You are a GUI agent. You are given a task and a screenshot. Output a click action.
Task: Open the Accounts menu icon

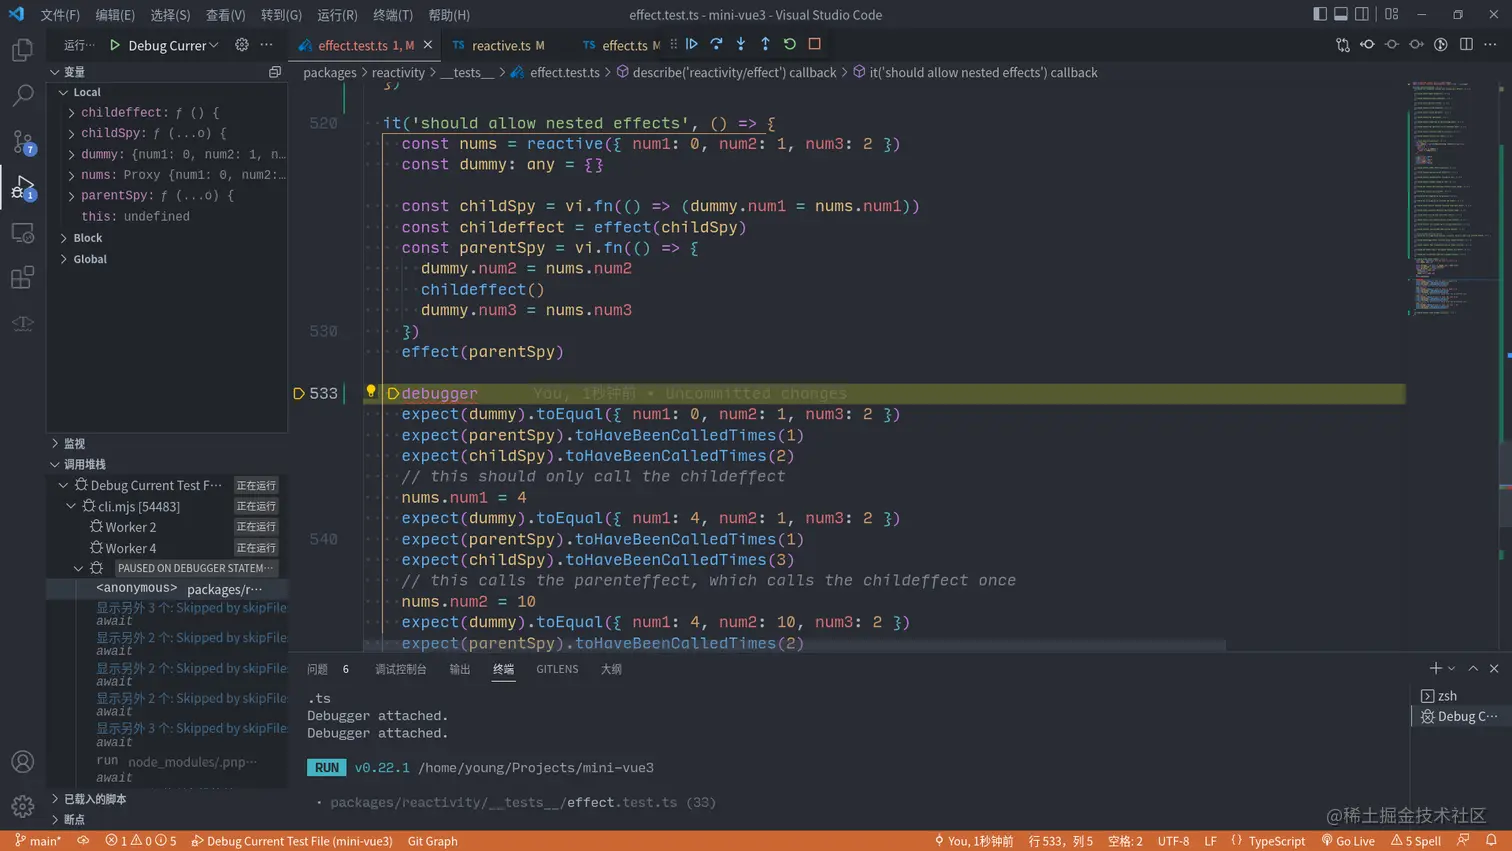[x=22, y=762]
